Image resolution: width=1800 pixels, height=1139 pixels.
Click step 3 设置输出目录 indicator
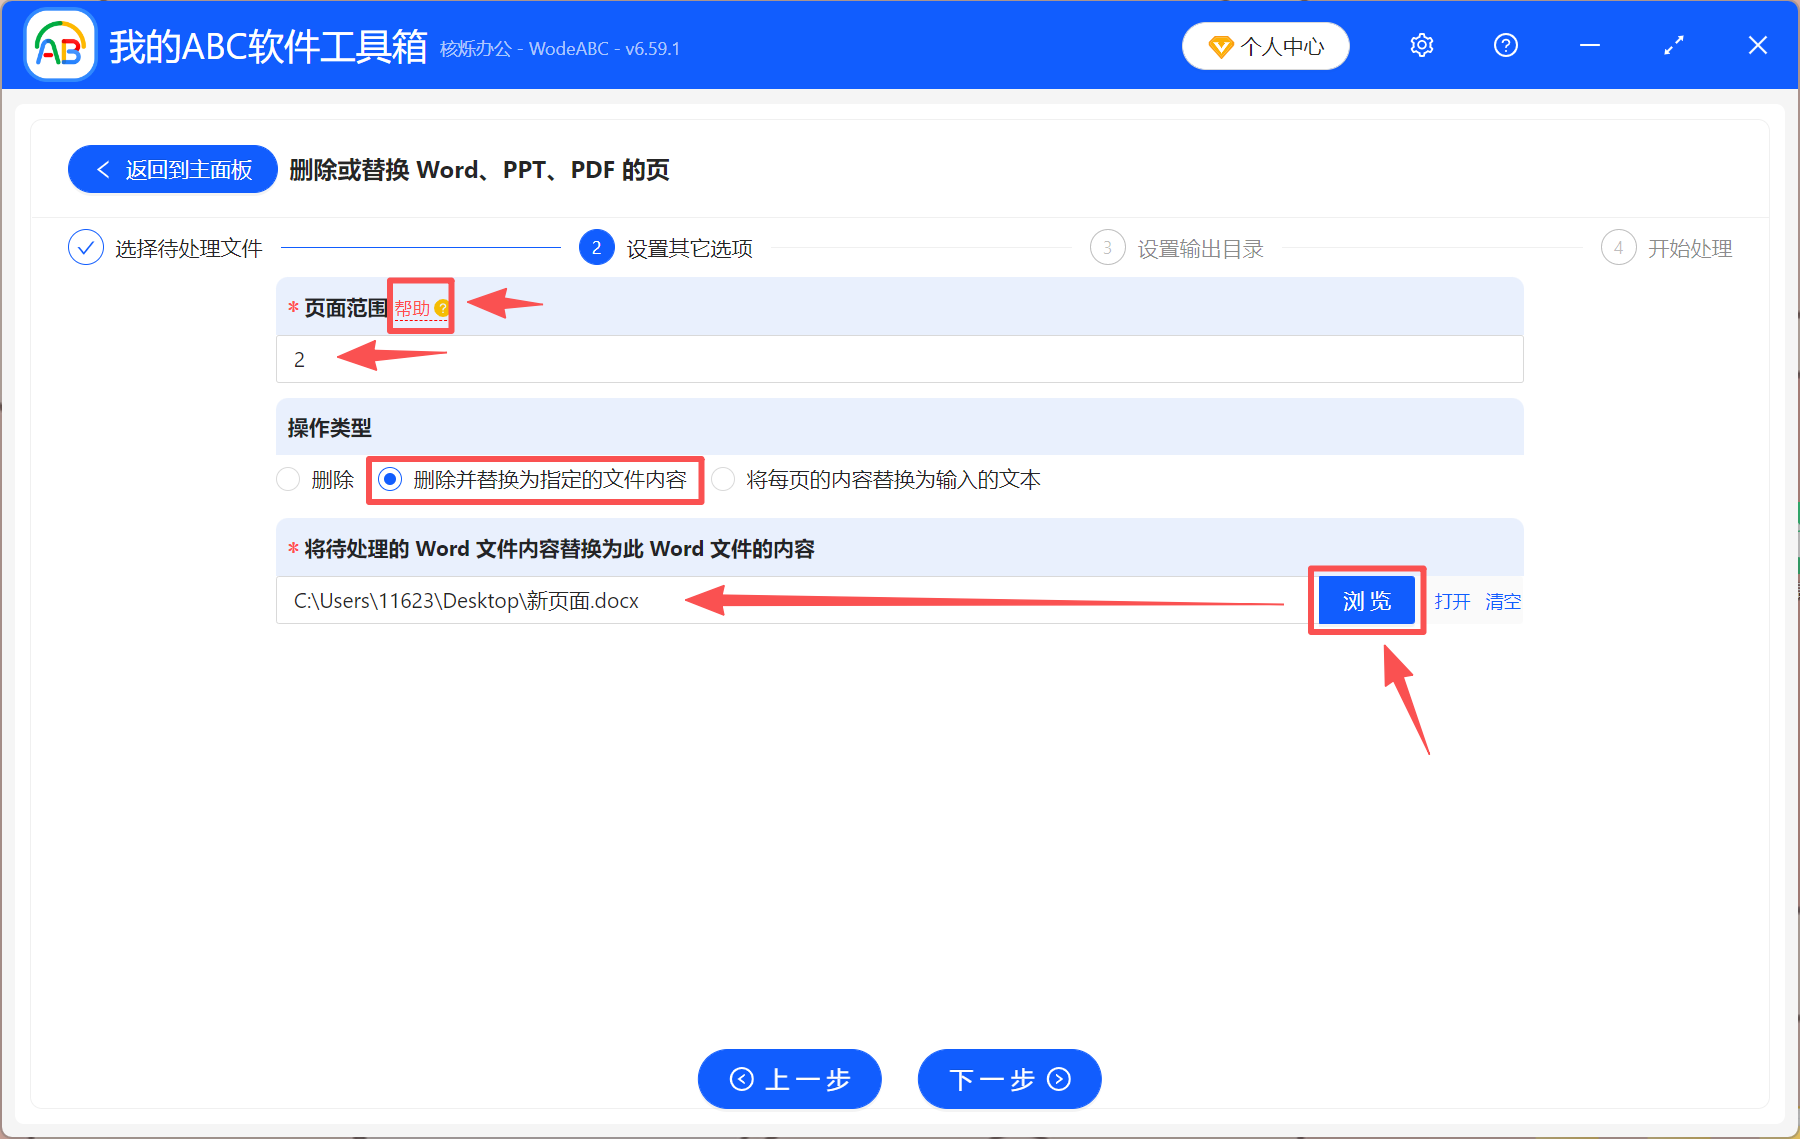[x=1107, y=247]
